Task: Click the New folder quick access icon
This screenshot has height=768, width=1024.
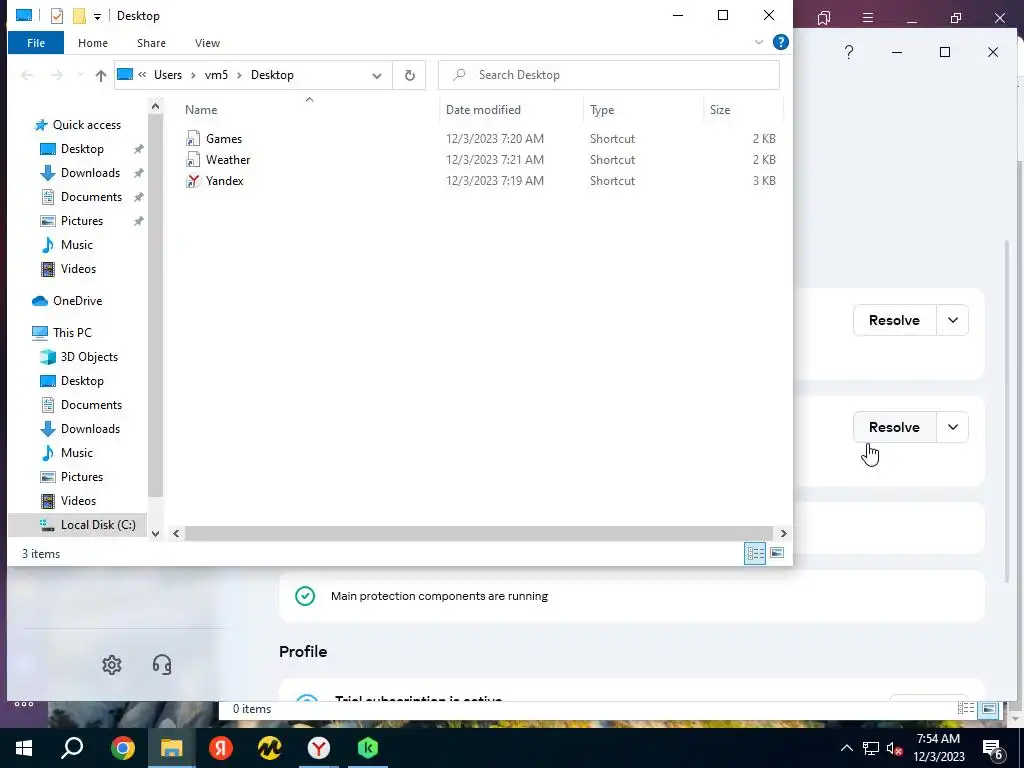Action: (79, 16)
